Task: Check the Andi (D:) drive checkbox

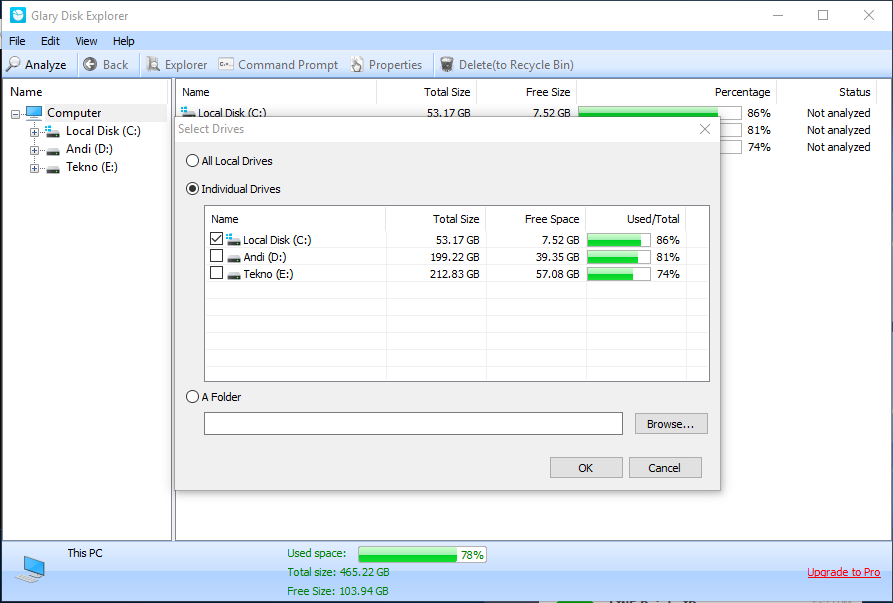Action: (217, 257)
